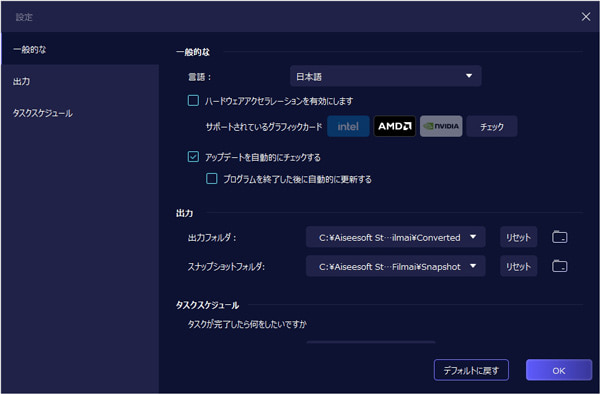The height and width of the screenshot is (394, 600).
Task: Select the AMD graphics card badge
Action: tap(395, 126)
